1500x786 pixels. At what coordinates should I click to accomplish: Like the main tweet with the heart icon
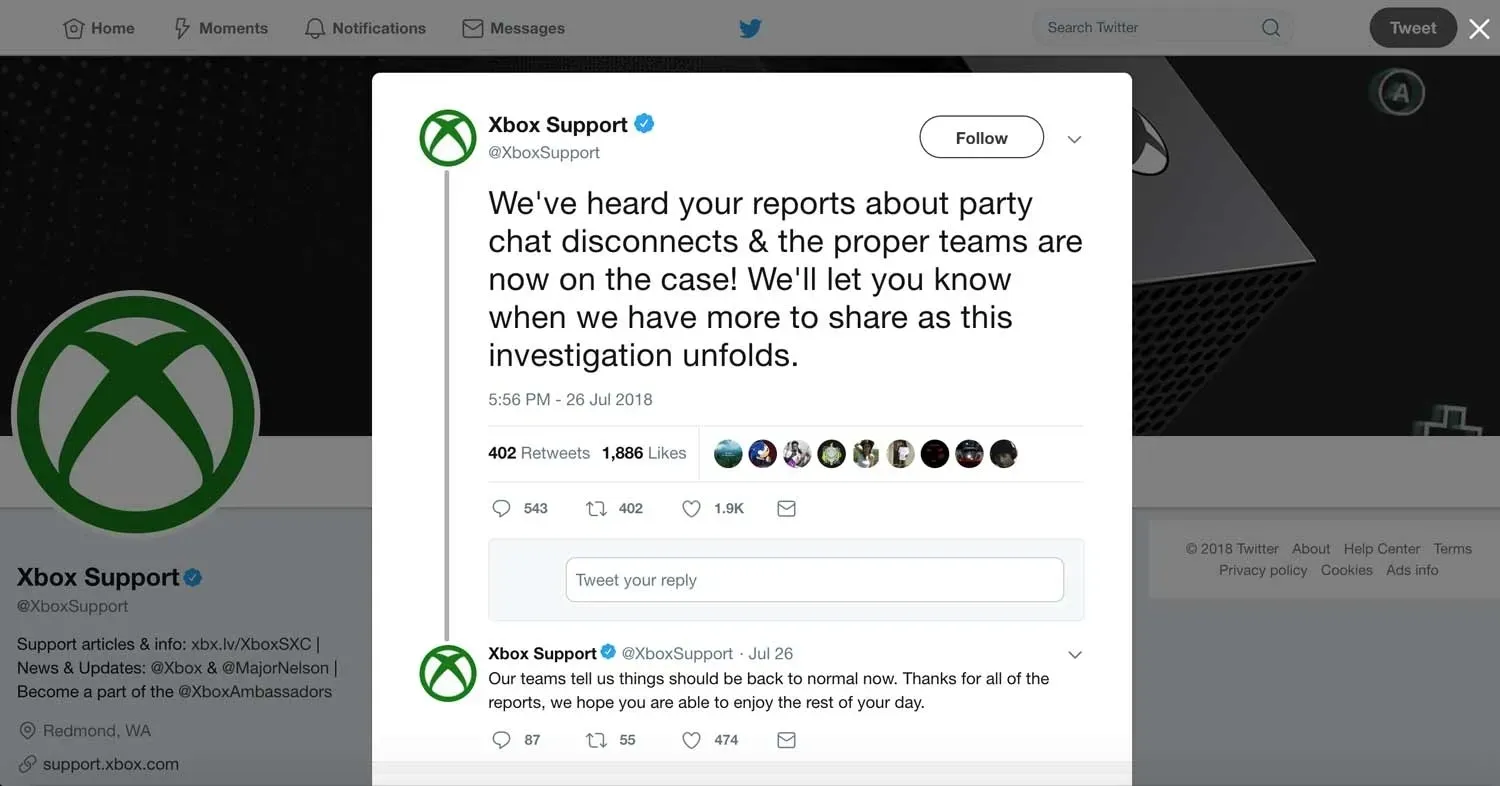(x=691, y=508)
